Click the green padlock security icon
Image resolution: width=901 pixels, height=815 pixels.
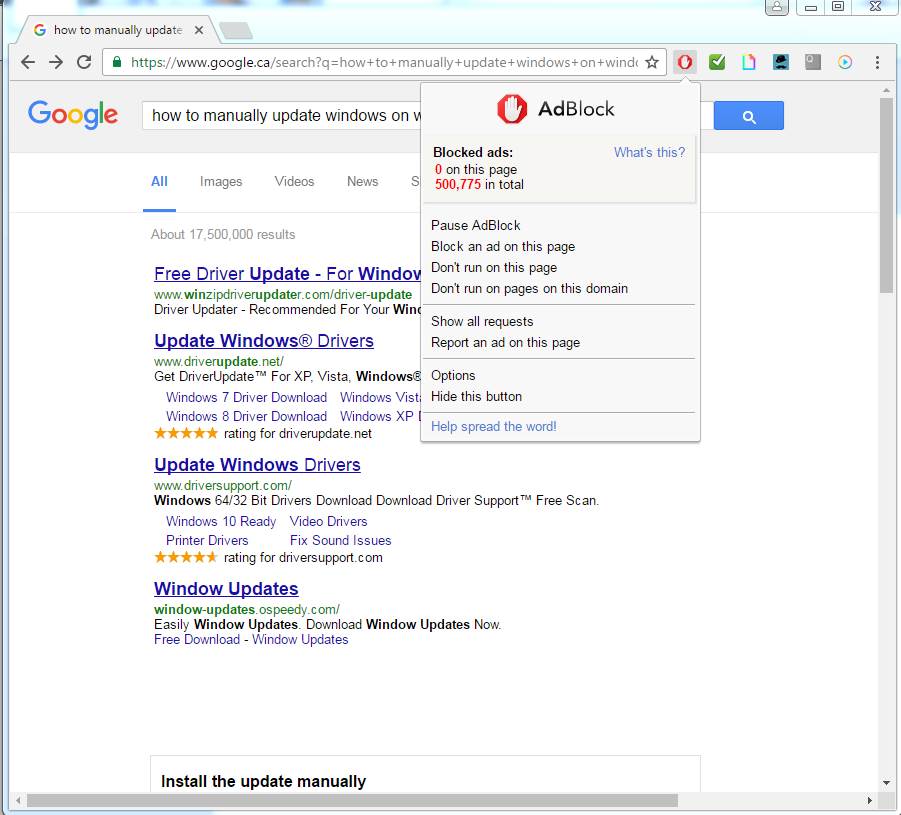tap(117, 62)
